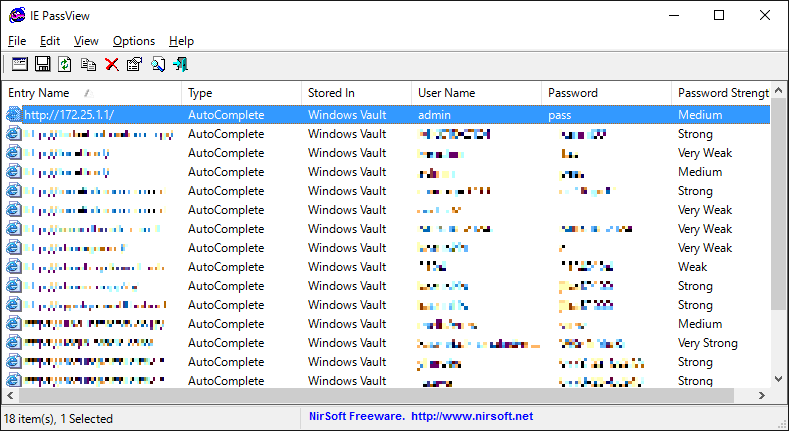The width and height of the screenshot is (789, 431).
Task: Click the Copy selected items icon
Action: tap(89, 65)
